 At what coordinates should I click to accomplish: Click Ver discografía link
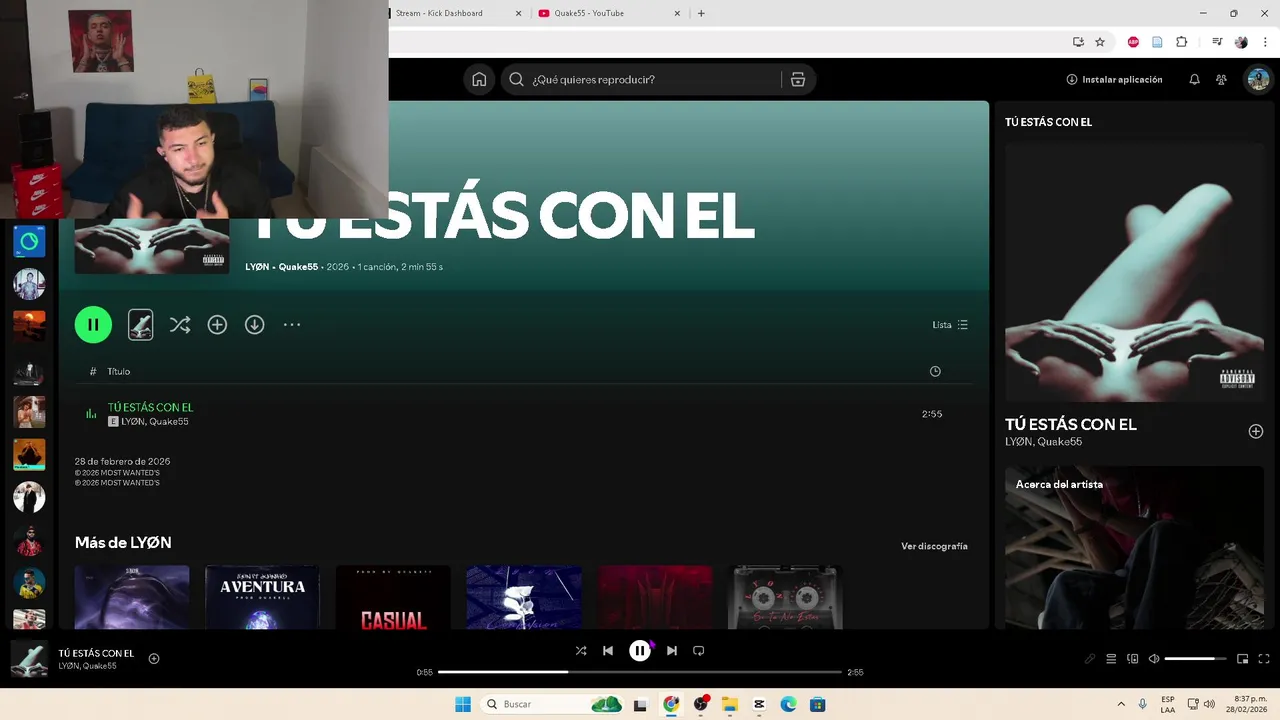(934, 547)
